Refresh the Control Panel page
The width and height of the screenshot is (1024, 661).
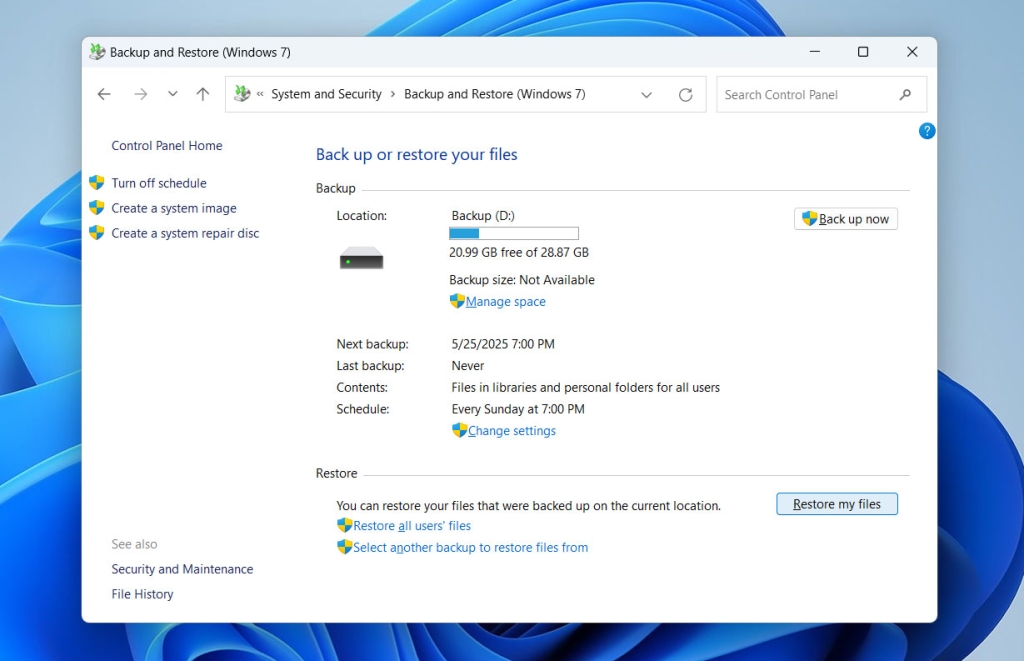(685, 95)
